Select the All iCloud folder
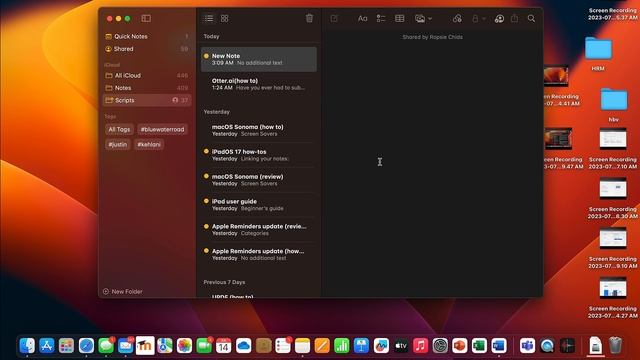Screen dimensions: 640x360 [147, 76]
